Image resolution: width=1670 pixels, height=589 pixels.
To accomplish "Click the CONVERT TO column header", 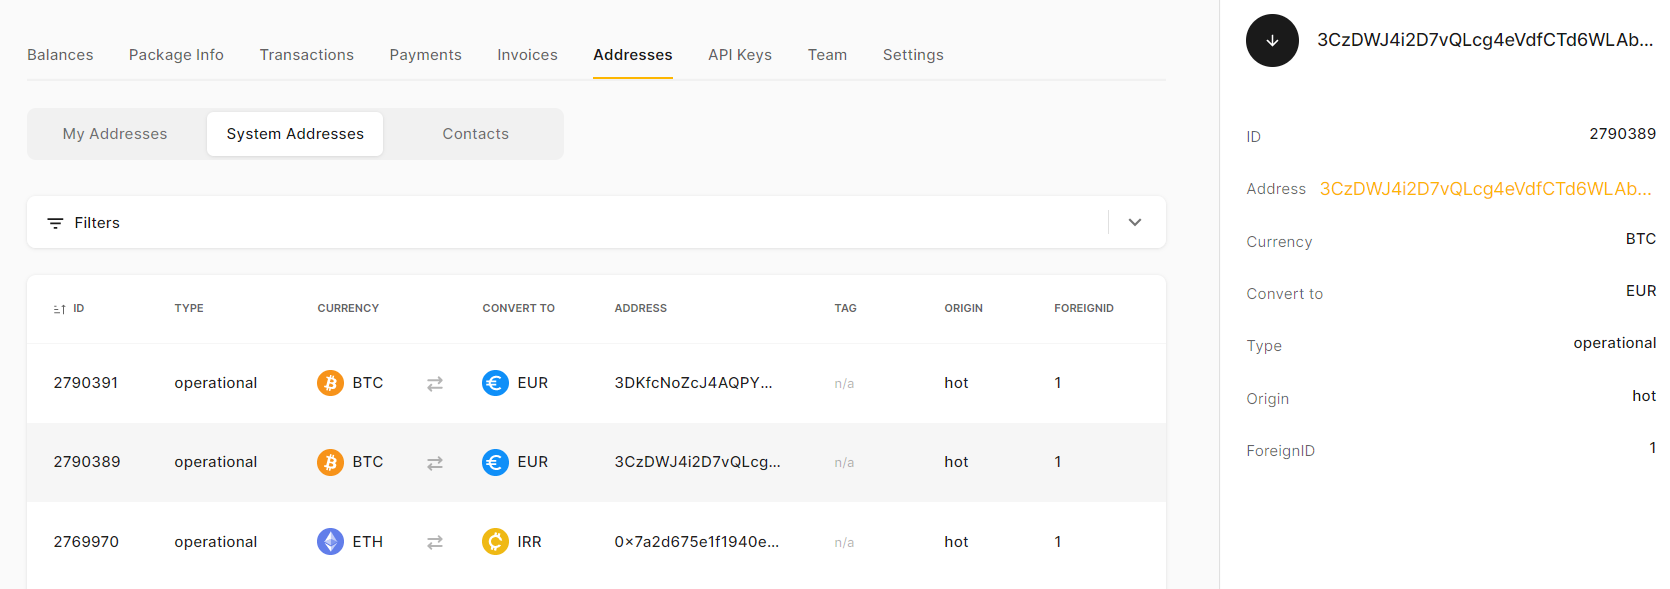I will 518,308.
